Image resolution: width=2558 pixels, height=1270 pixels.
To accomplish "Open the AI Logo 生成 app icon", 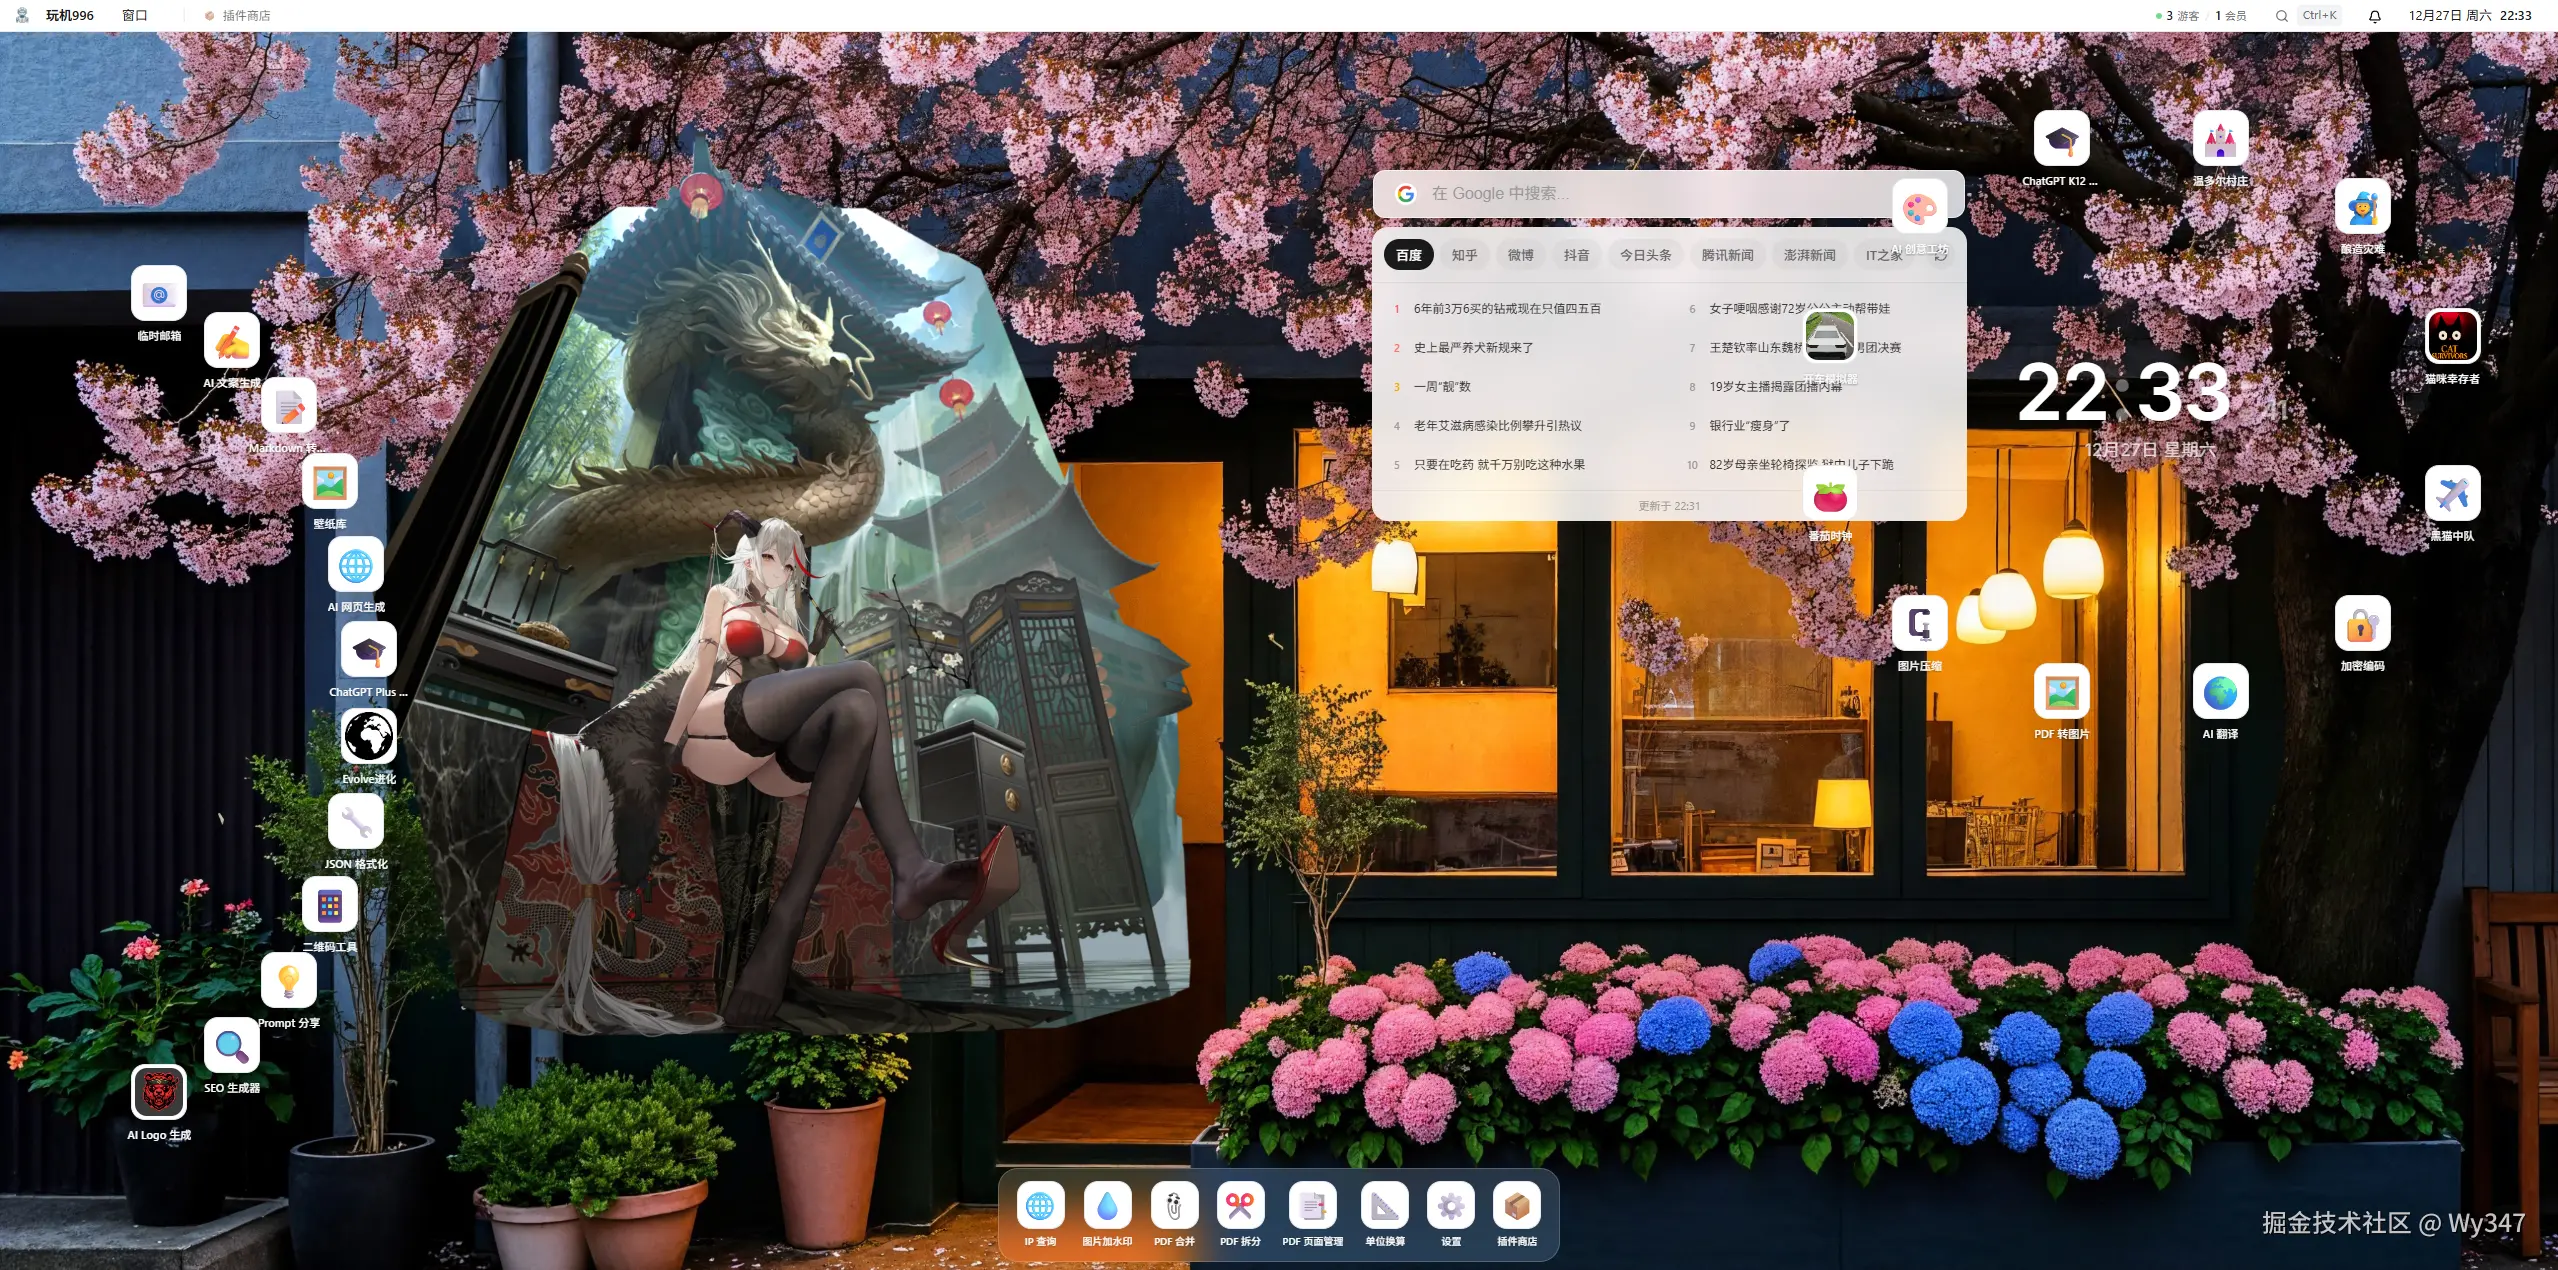I will (159, 1093).
